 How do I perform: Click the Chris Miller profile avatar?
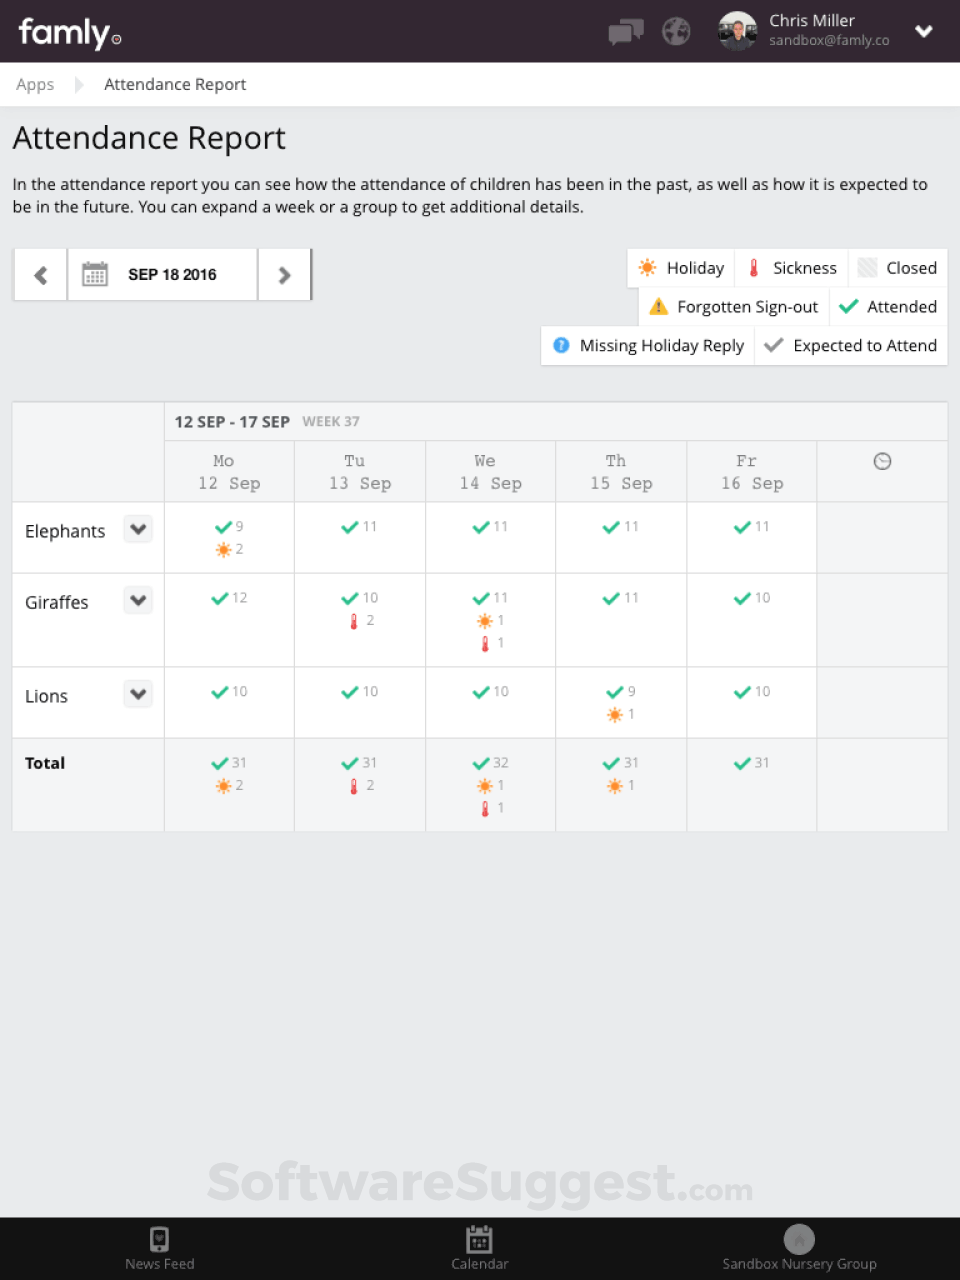pyautogui.click(x=738, y=31)
